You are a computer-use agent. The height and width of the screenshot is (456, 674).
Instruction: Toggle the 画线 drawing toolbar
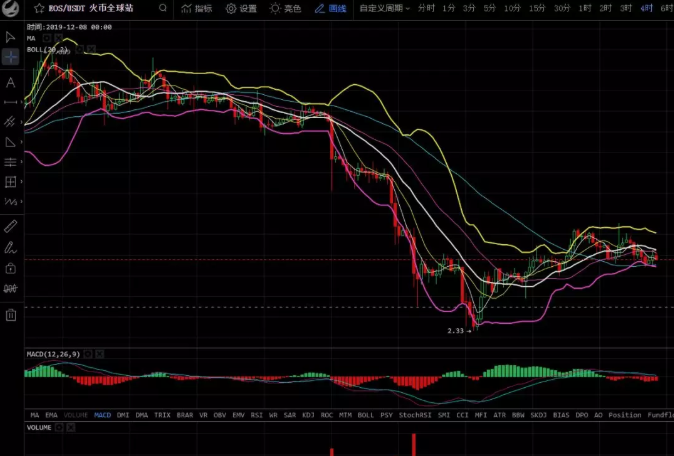pyautogui.click(x=330, y=8)
